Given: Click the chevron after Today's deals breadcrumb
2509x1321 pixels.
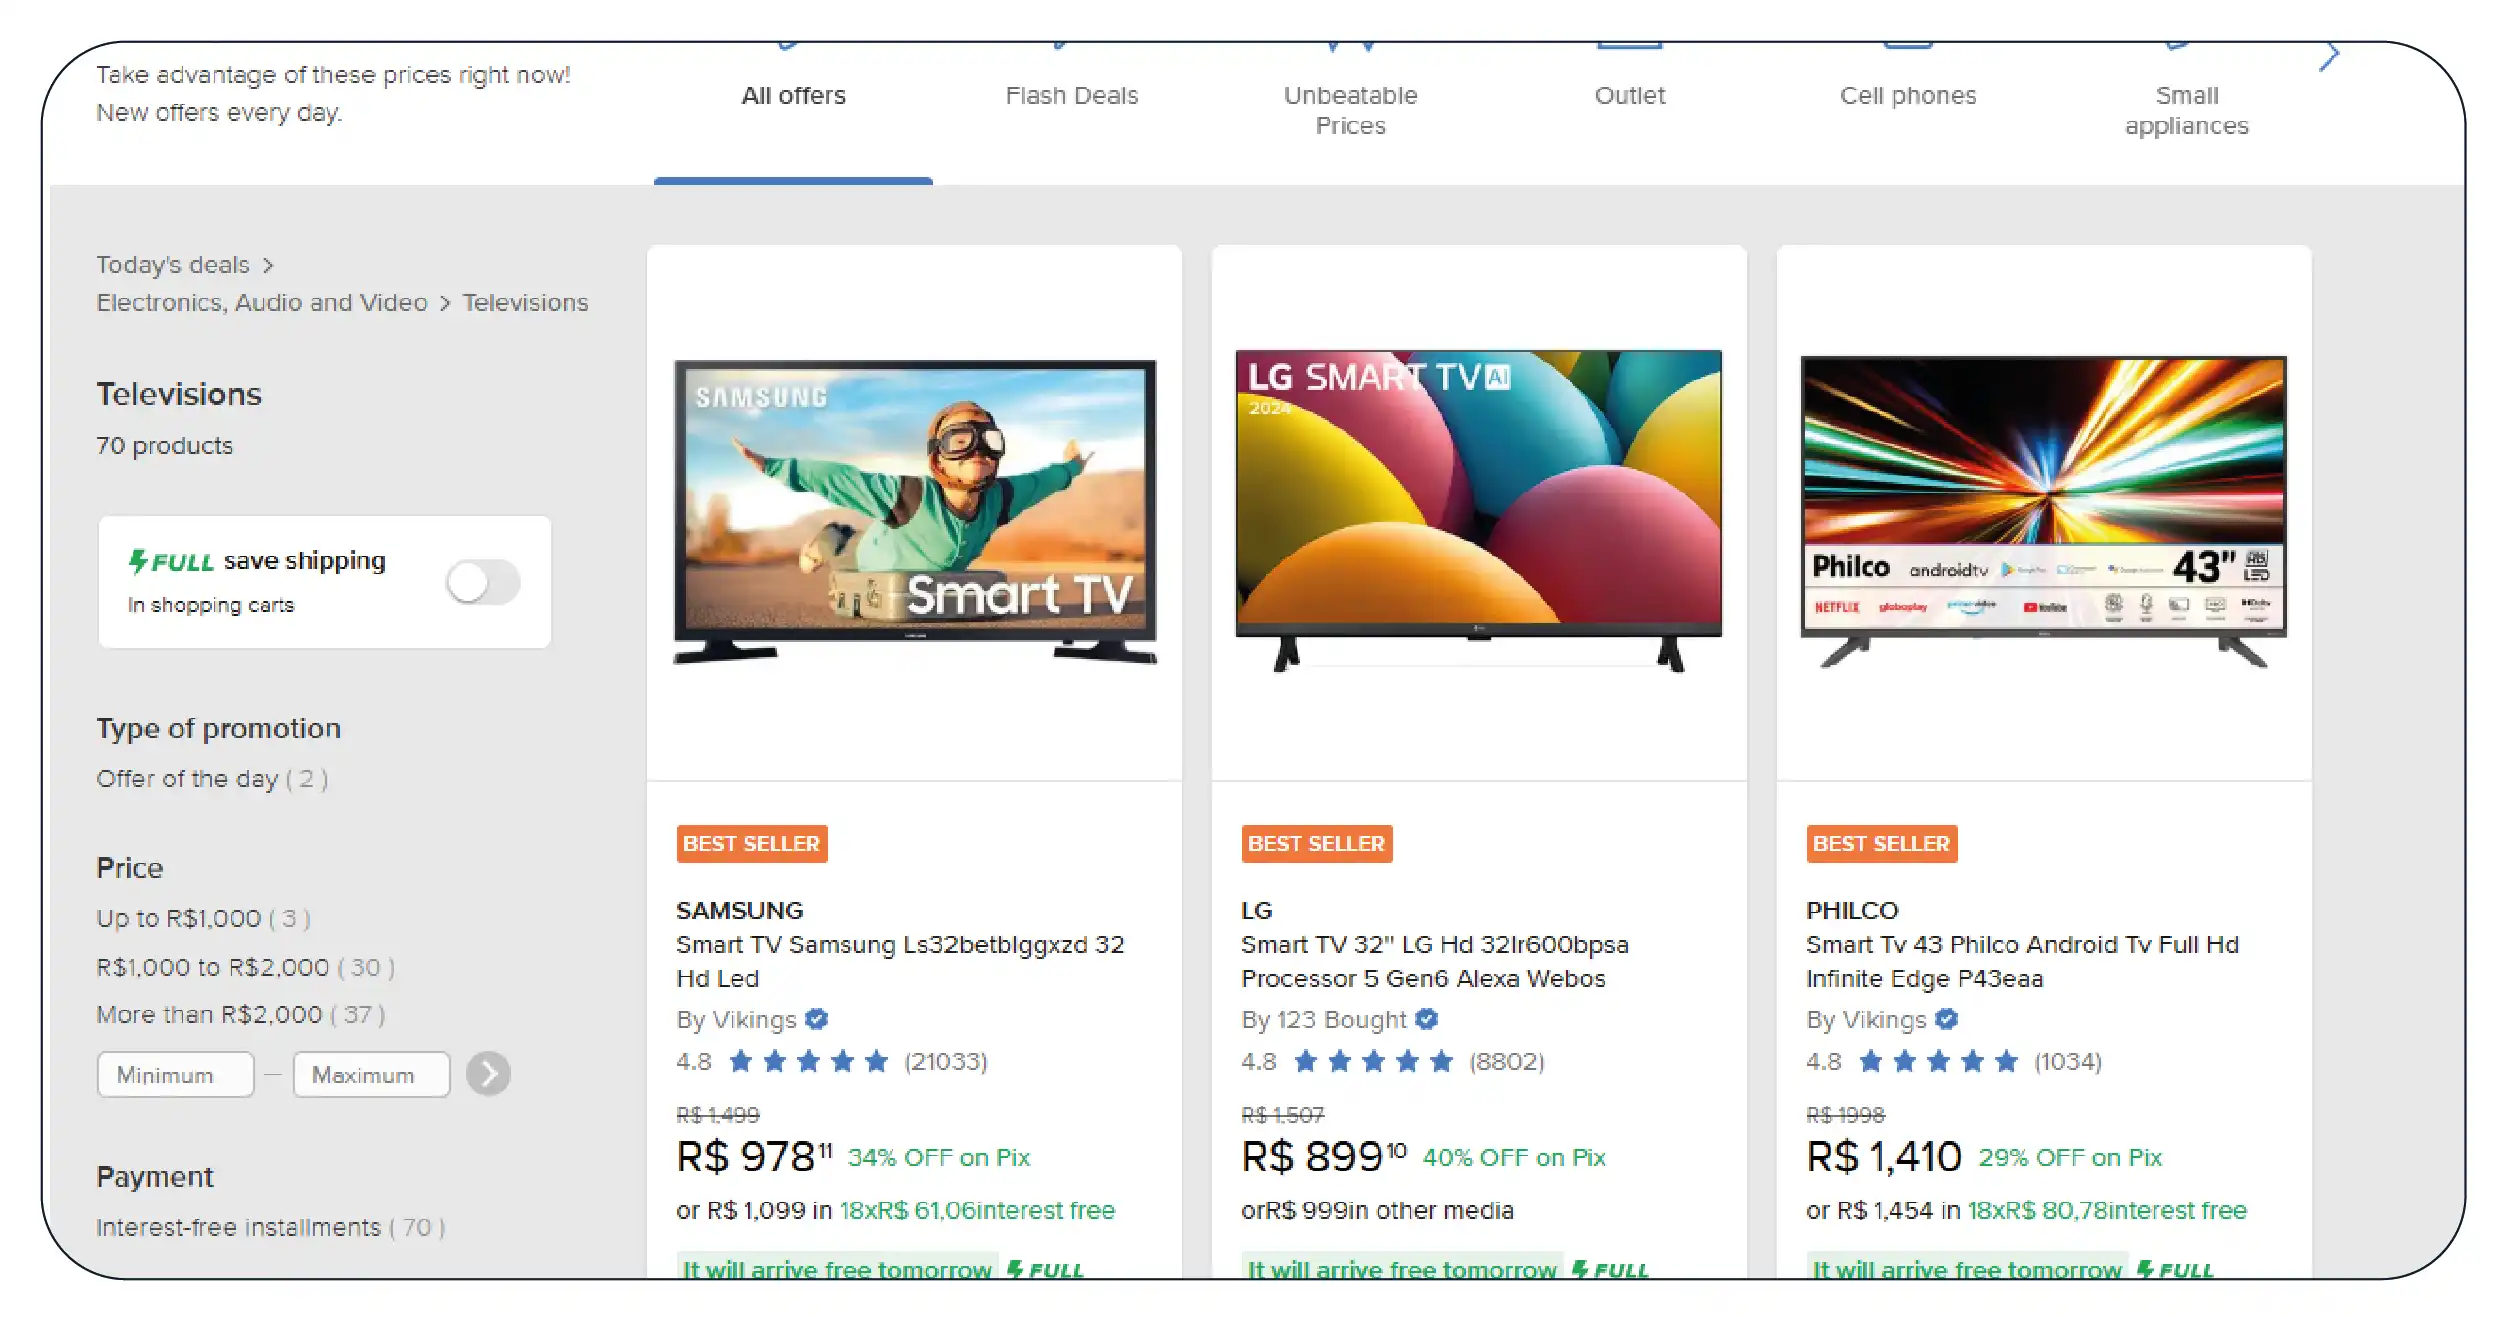Looking at the screenshot, I should pyautogui.click(x=268, y=266).
